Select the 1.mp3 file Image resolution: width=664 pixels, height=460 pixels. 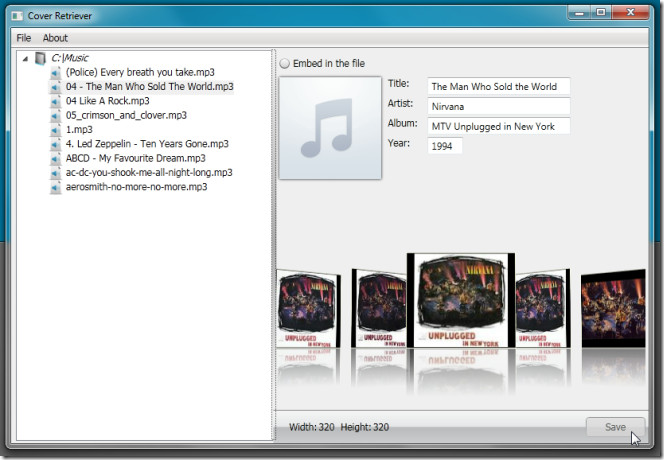tap(79, 130)
